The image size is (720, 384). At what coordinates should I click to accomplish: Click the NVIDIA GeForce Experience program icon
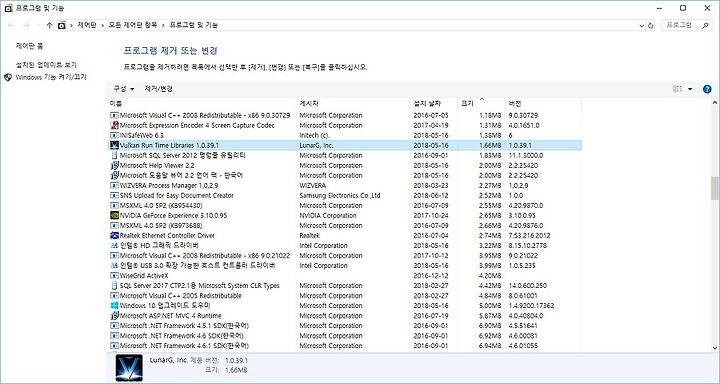pyautogui.click(x=114, y=215)
